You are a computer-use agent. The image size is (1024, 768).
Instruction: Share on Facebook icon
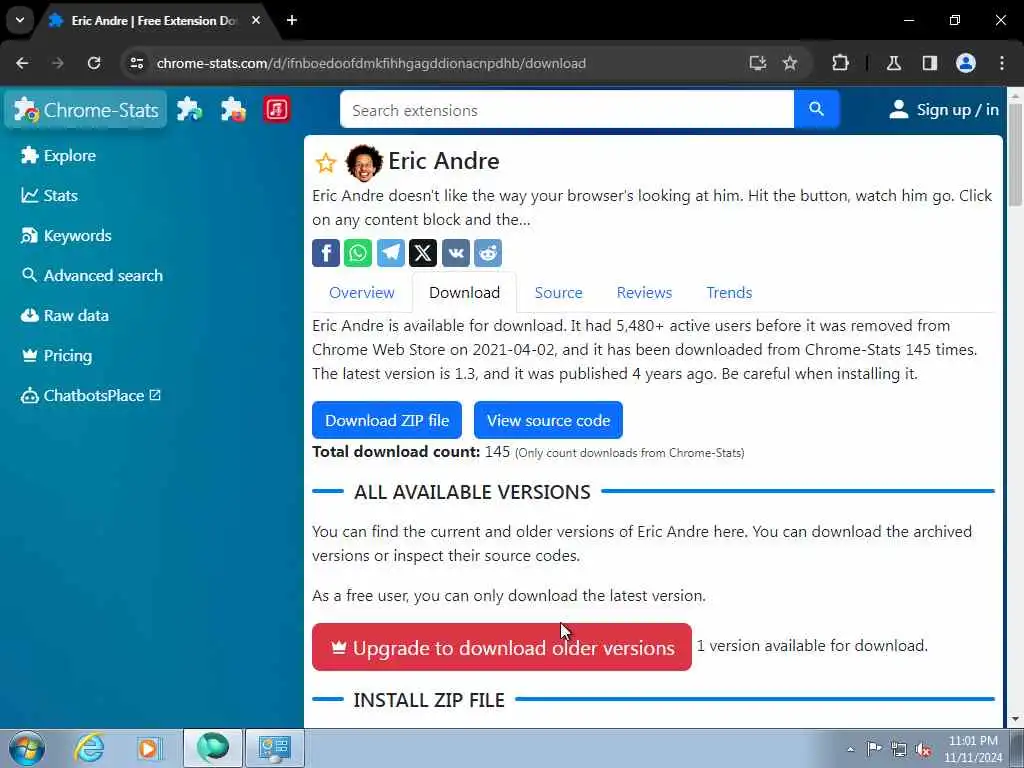pos(326,253)
